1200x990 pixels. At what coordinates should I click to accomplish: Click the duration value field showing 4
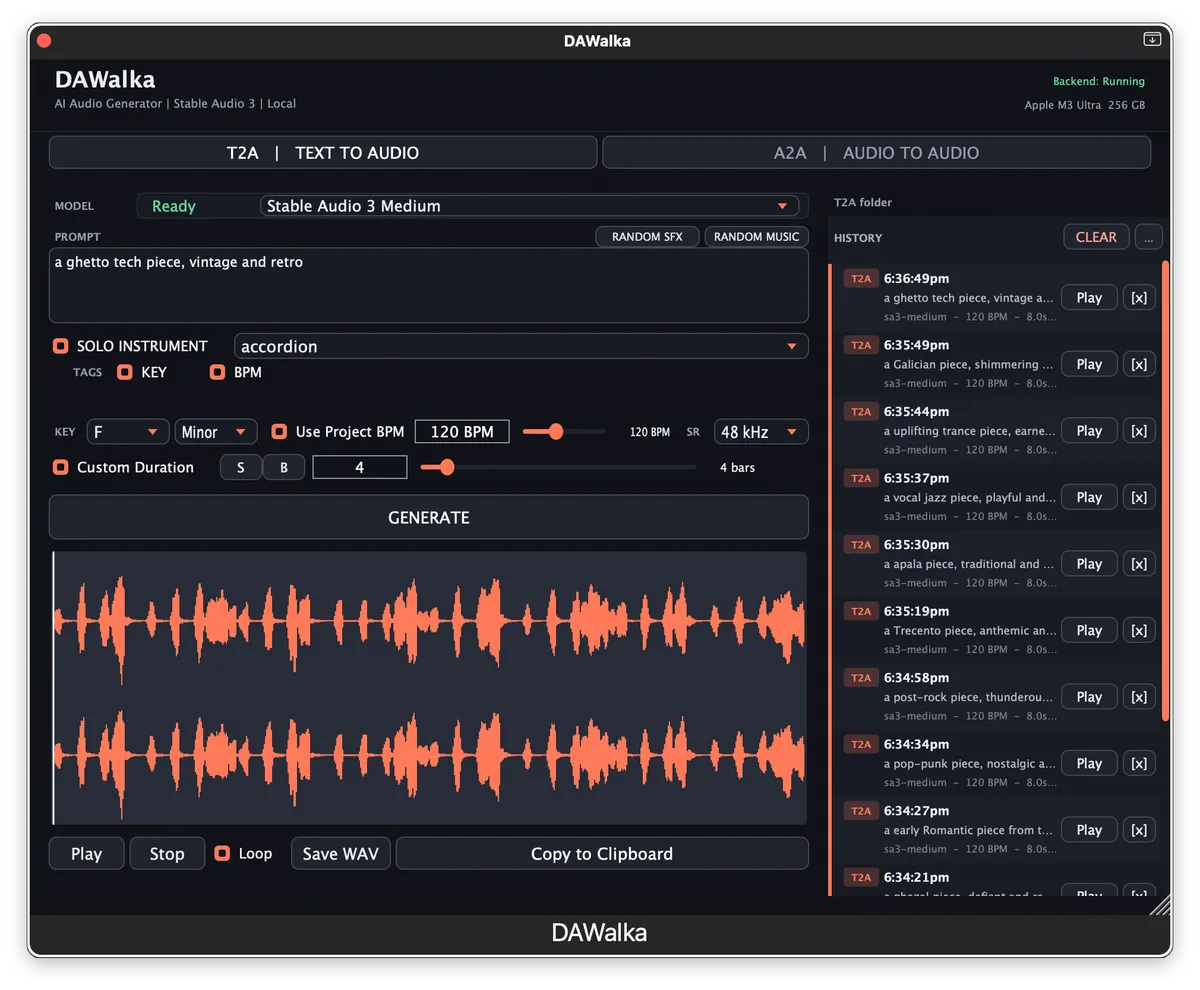click(360, 467)
